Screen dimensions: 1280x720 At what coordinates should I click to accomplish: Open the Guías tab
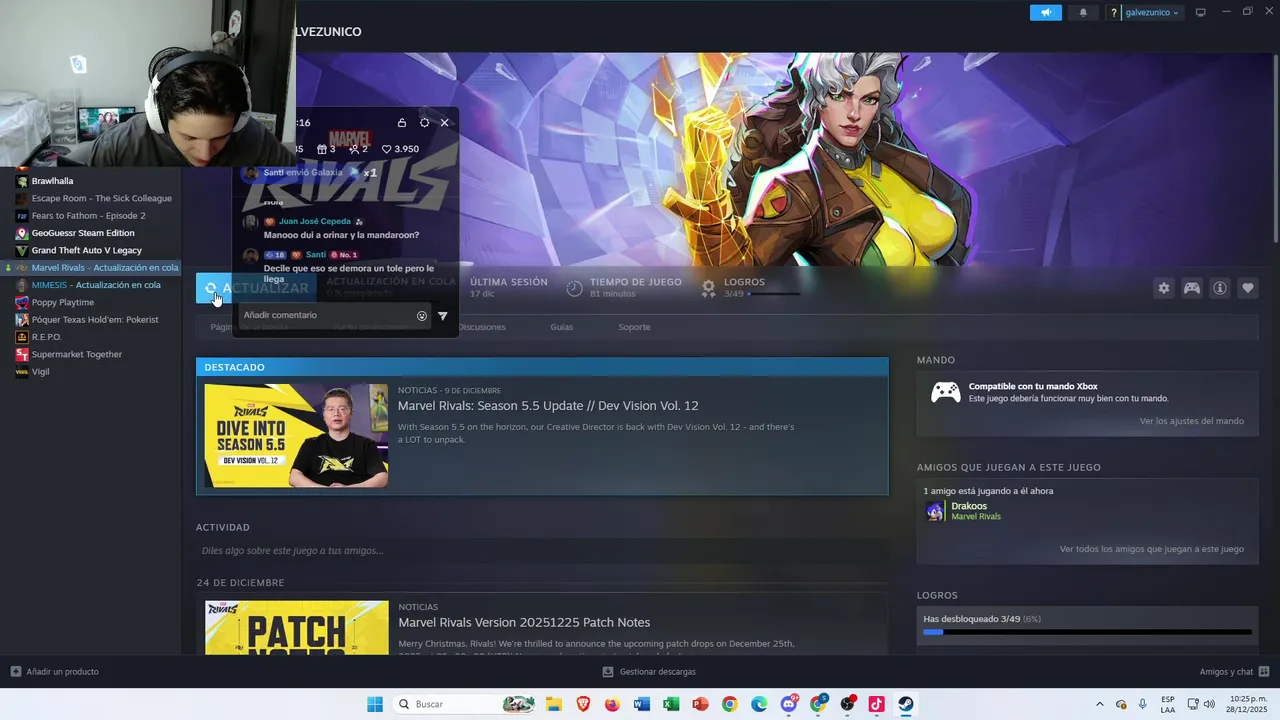click(x=562, y=327)
